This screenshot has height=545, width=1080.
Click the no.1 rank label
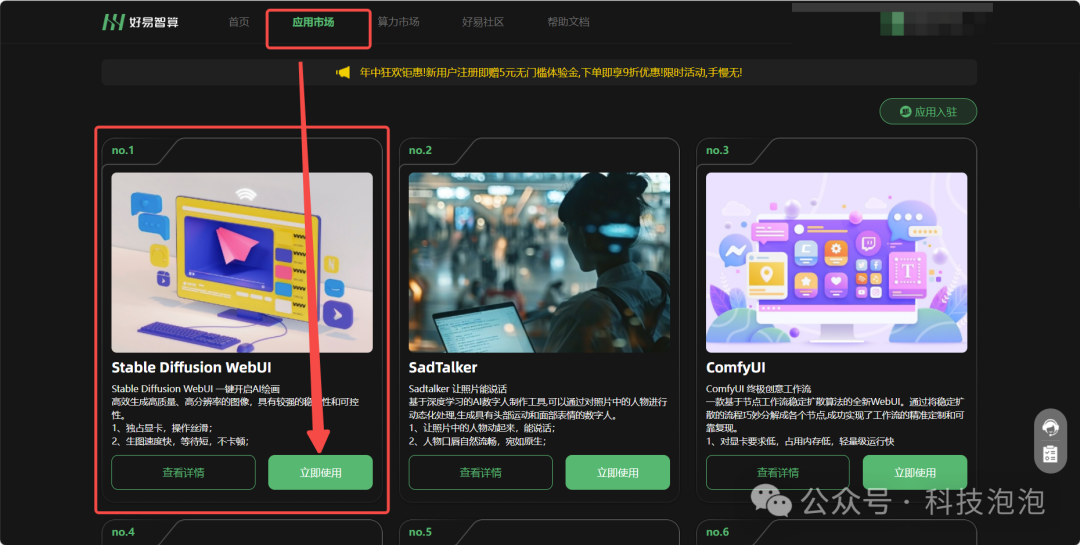[123, 150]
